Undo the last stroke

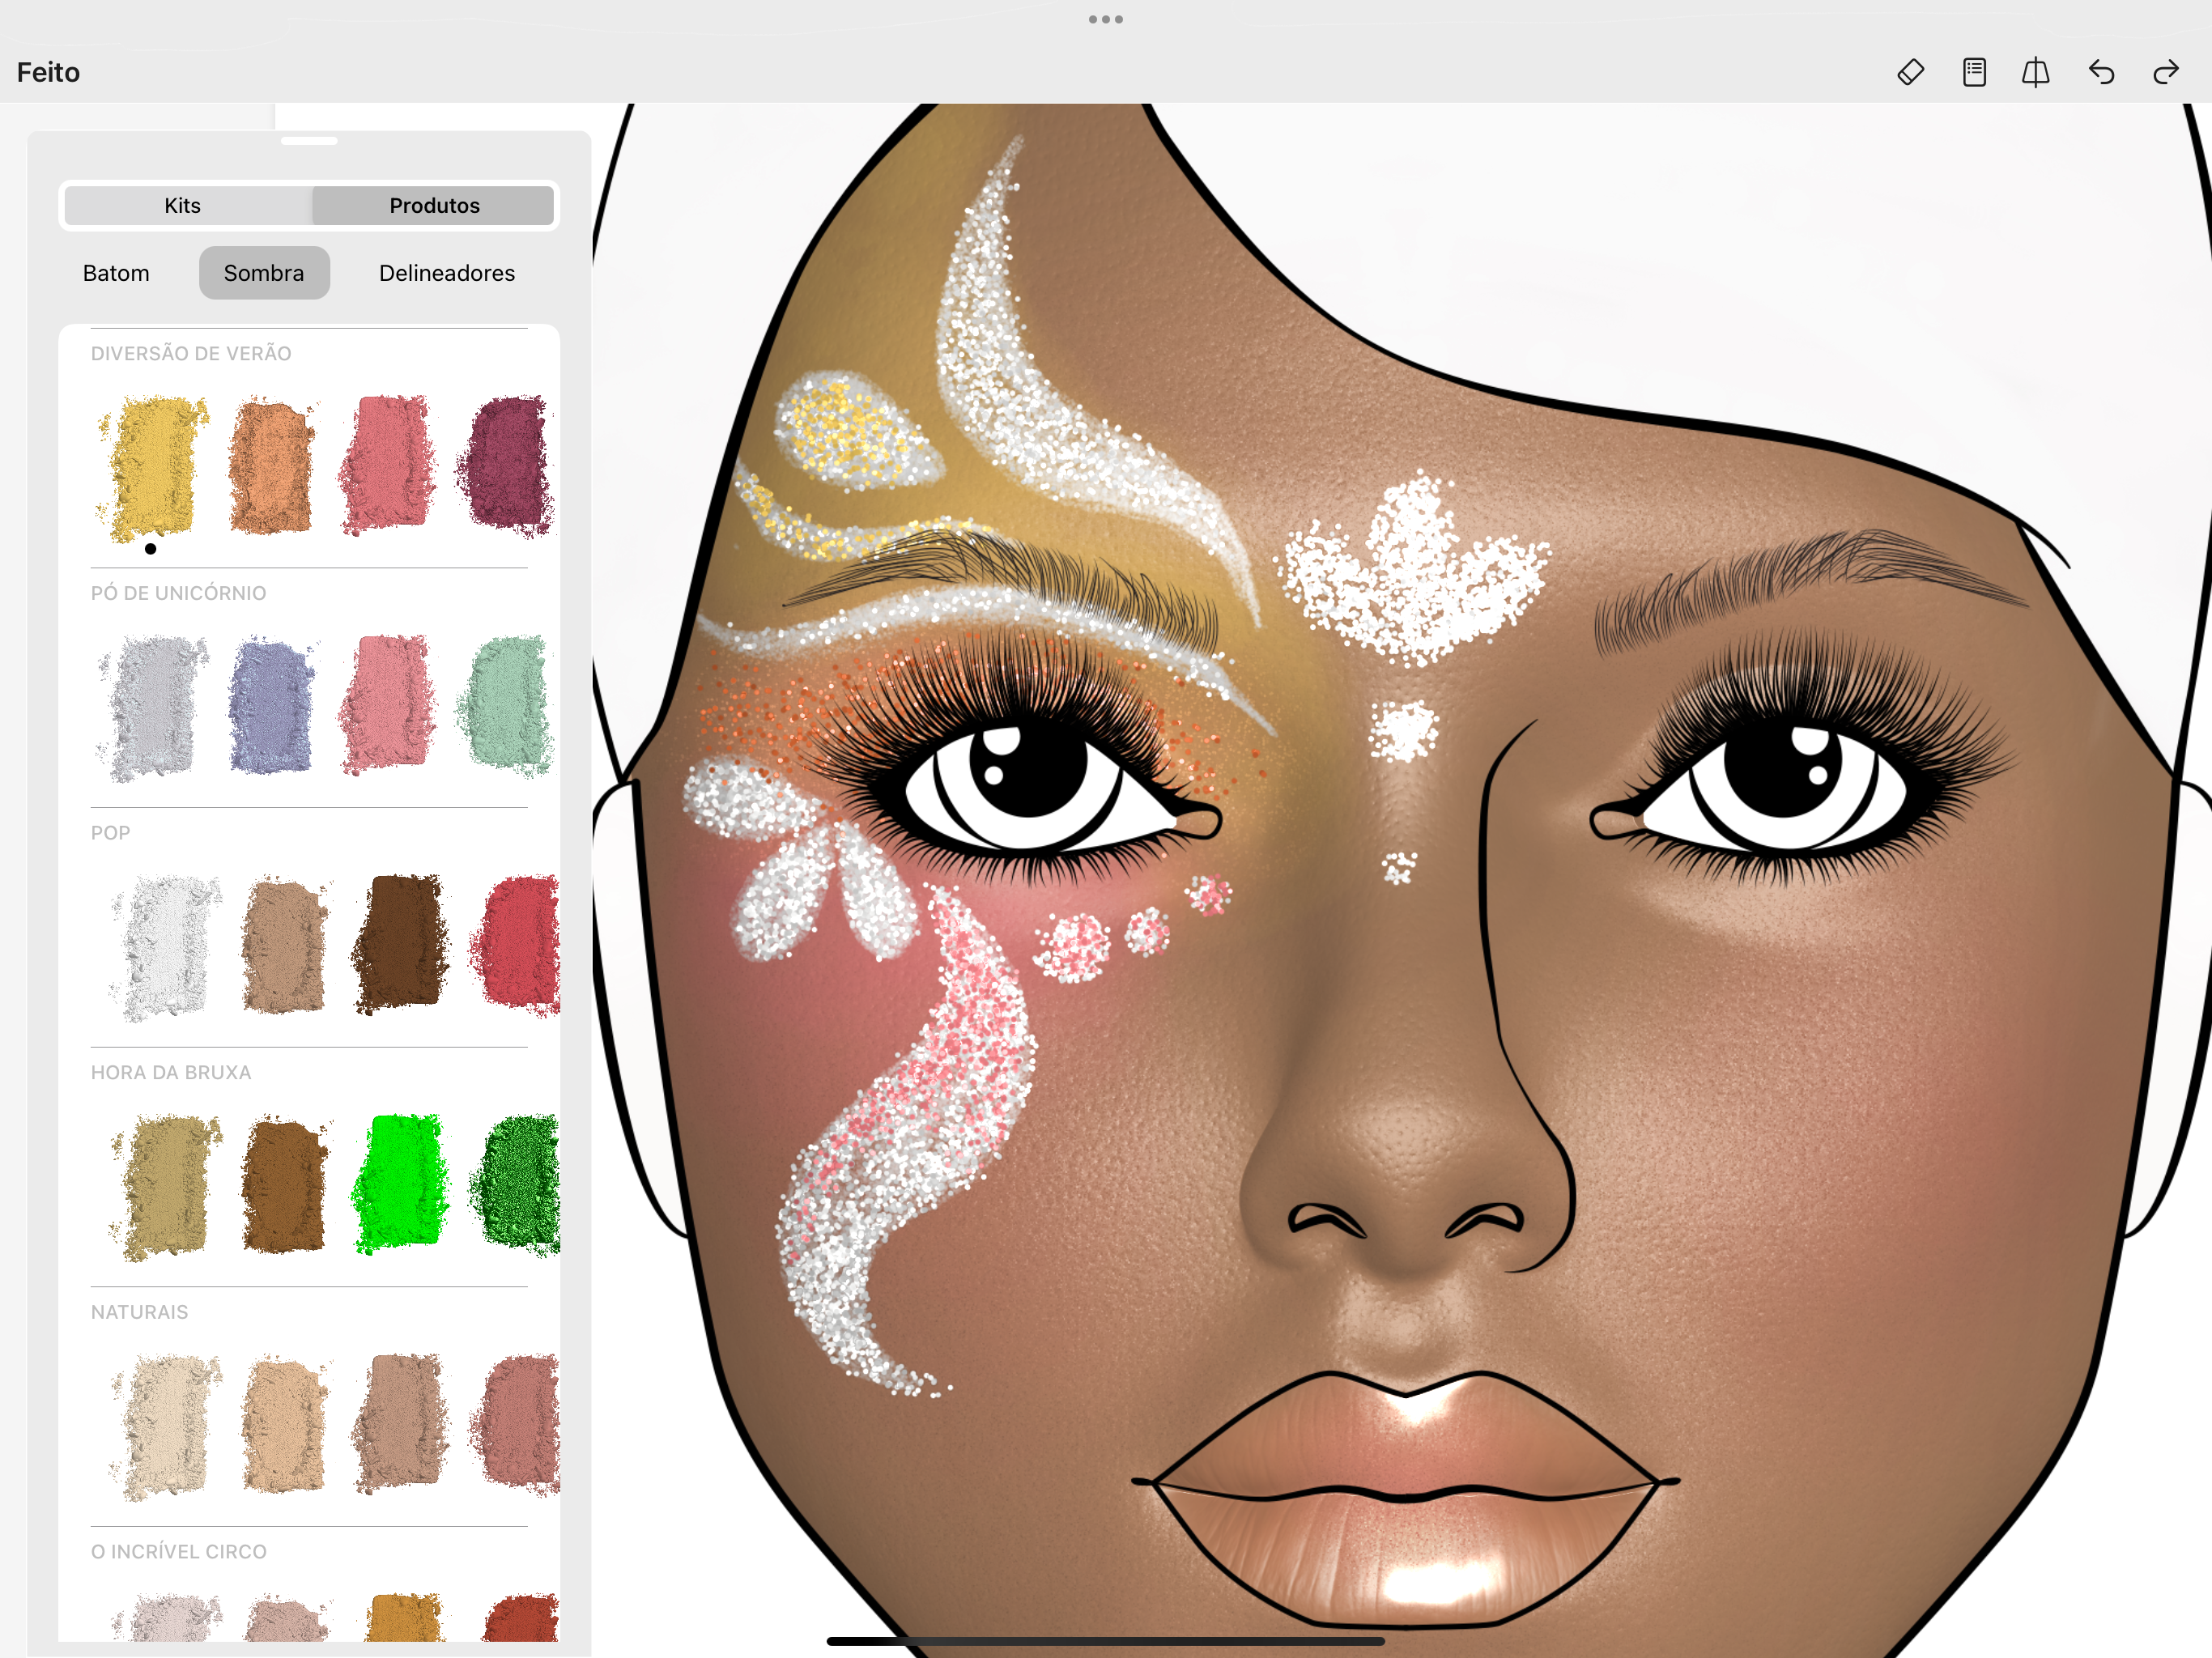pyautogui.click(x=2101, y=72)
